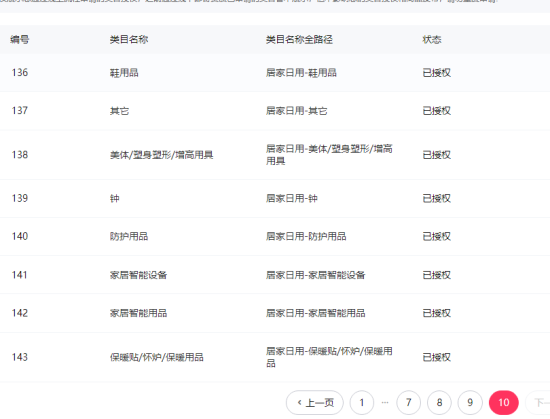Jump to page 9
Image resolution: width=550 pixels, height=419 pixels.
pyautogui.click(x=470, y=403)
